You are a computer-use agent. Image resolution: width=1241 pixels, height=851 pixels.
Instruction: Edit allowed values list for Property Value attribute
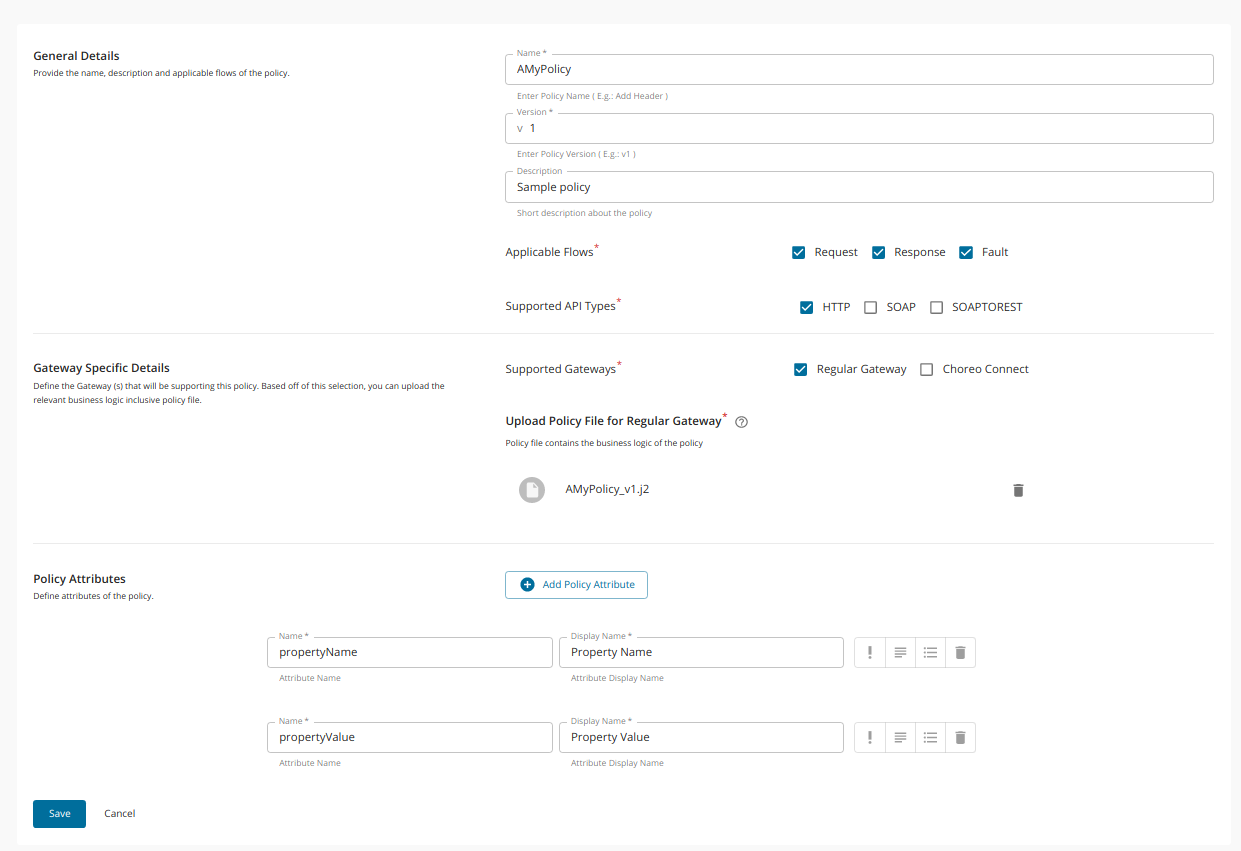click(x=930, y=737)
